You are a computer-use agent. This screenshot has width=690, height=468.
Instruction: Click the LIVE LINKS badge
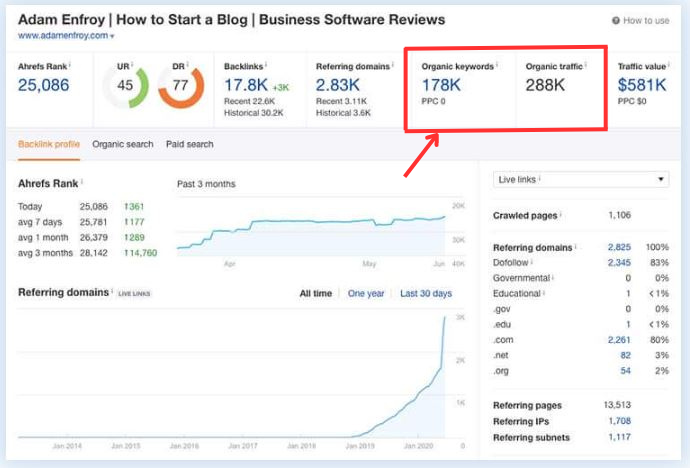coord(134,293)
